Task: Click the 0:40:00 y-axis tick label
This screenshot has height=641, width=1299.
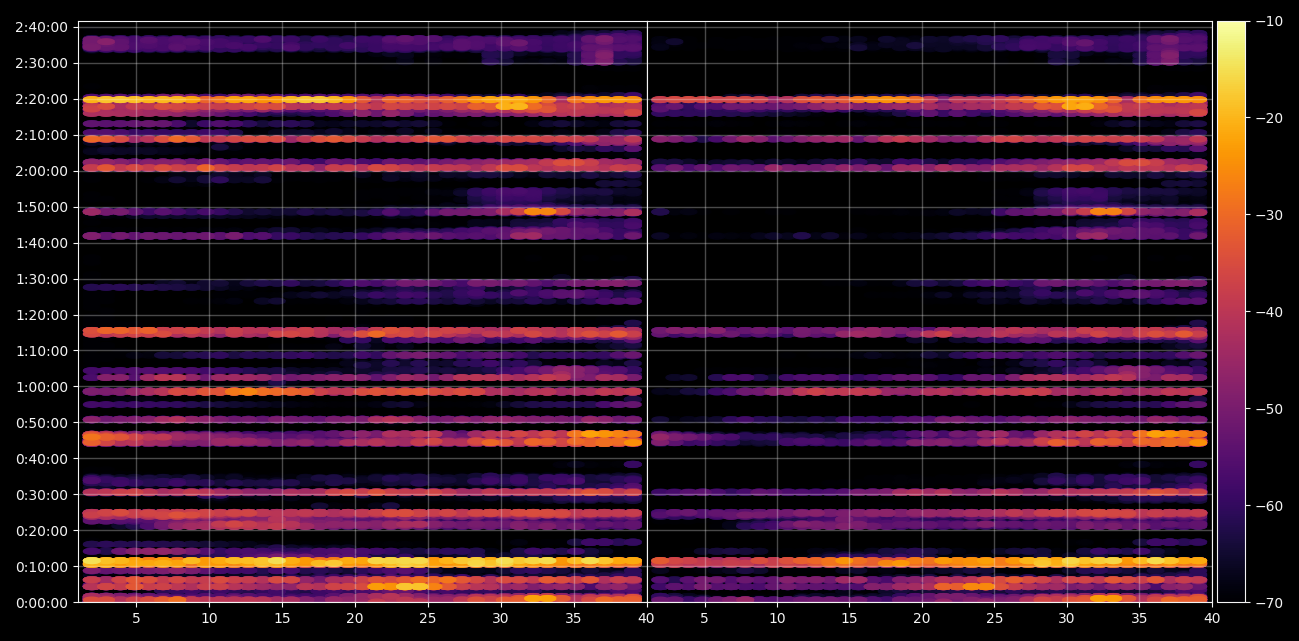Action: coord(42,458)
